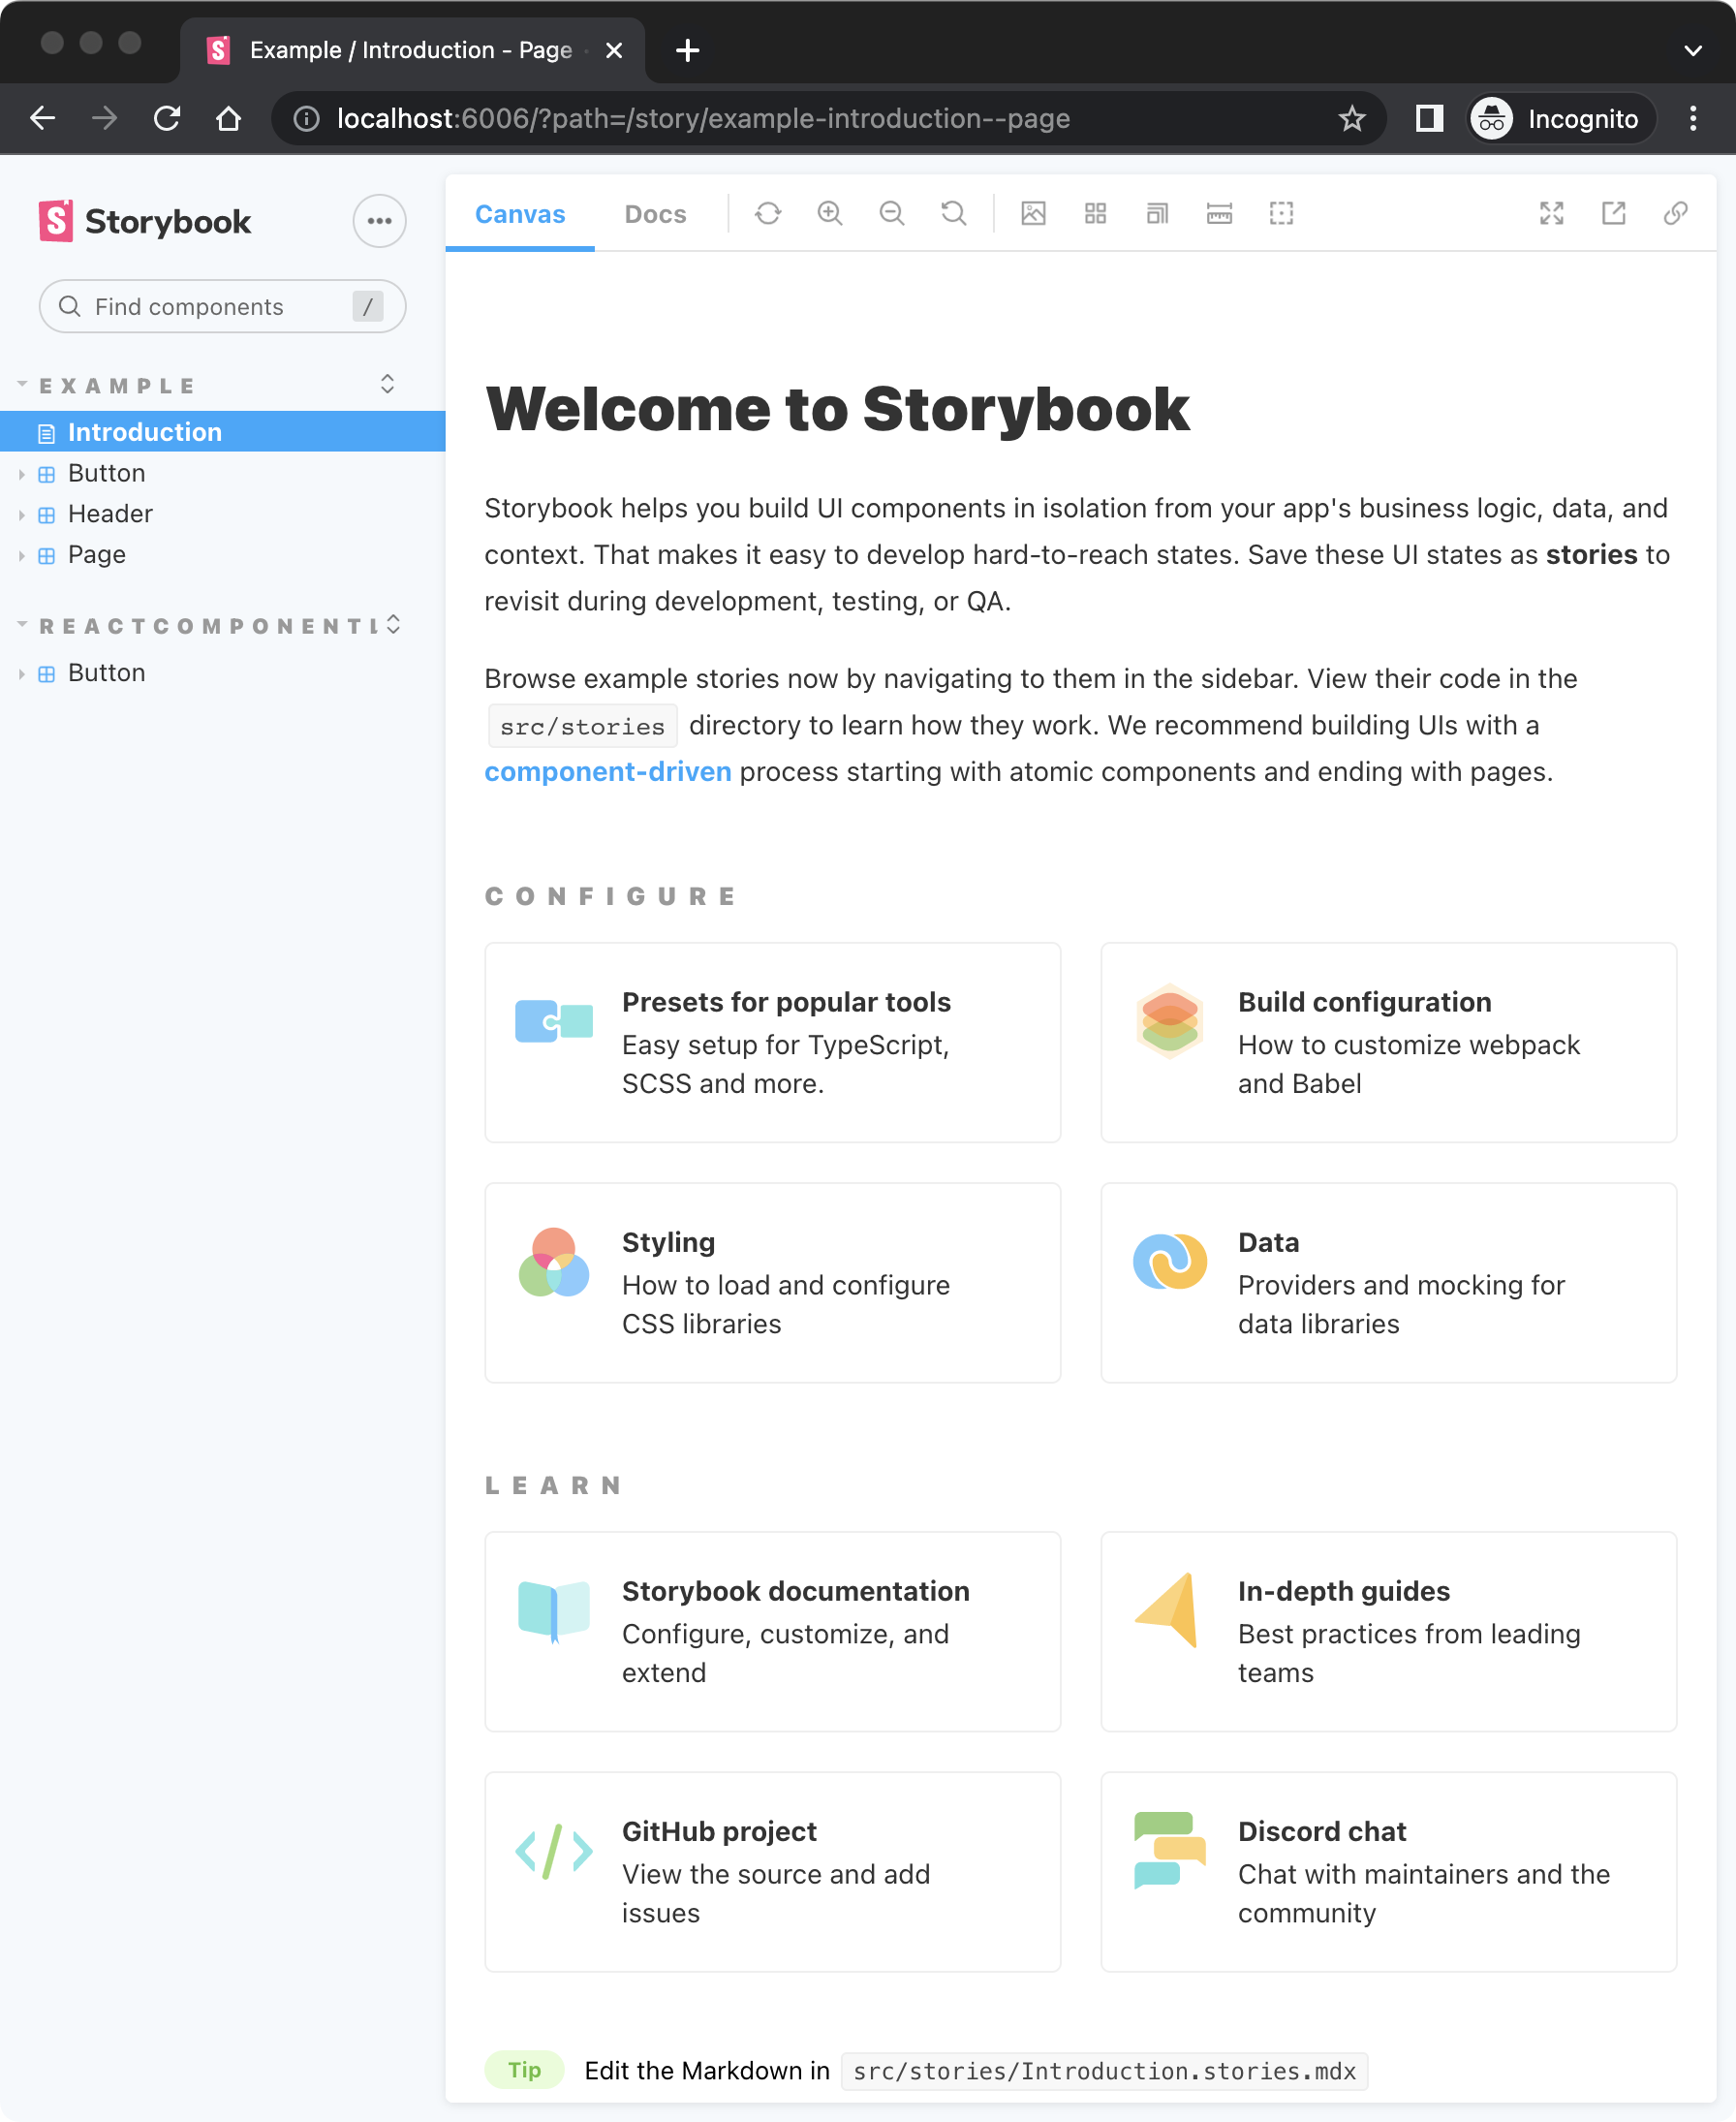Click the colored circles Styling icon
This screenshot has height=2122, width=1736.
coord(554,1262)
